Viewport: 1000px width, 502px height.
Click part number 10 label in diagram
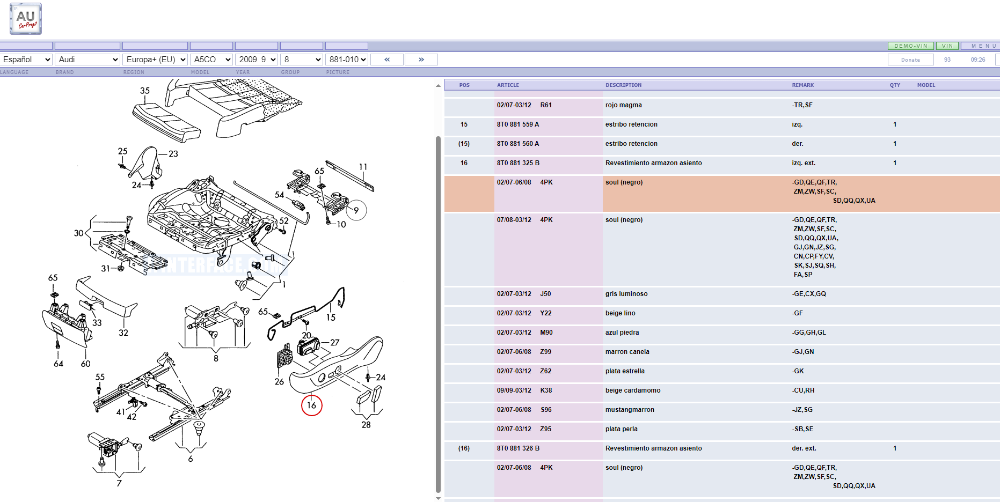click(x=341, y=225)
